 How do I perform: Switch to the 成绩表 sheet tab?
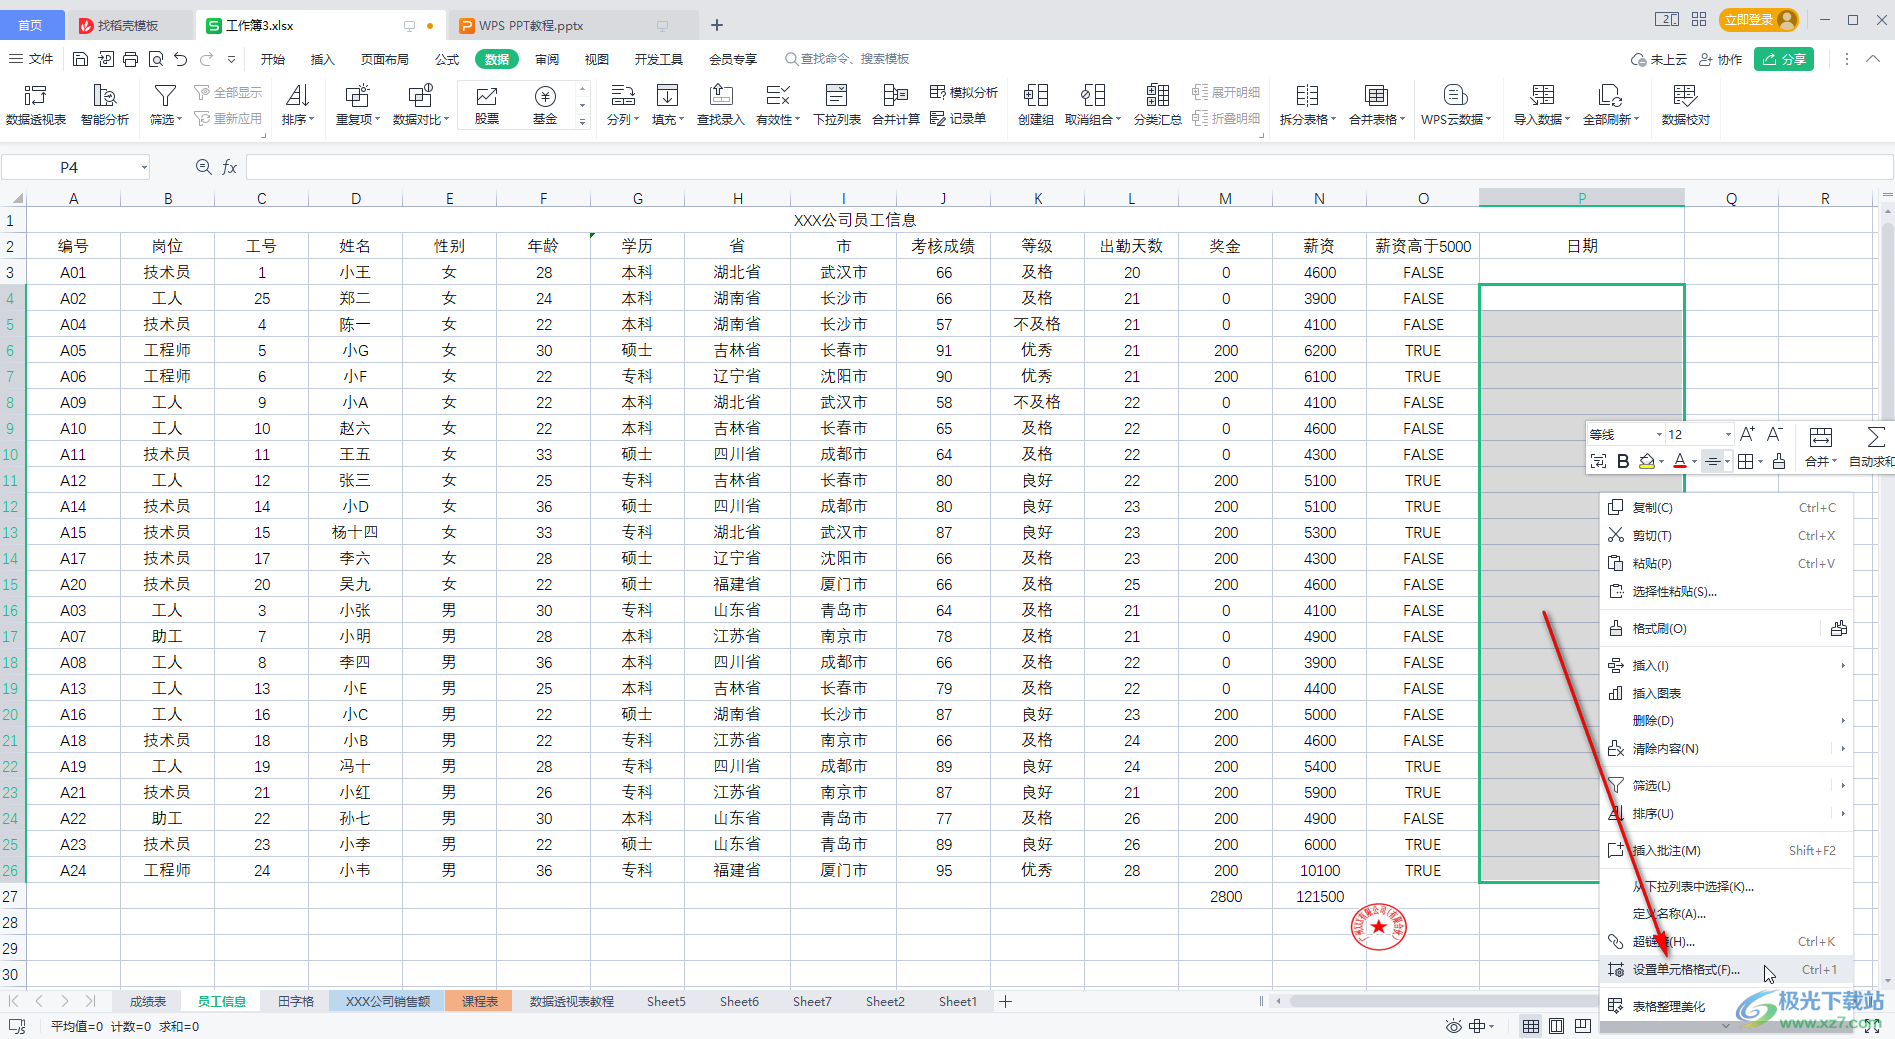point(148,1001)
